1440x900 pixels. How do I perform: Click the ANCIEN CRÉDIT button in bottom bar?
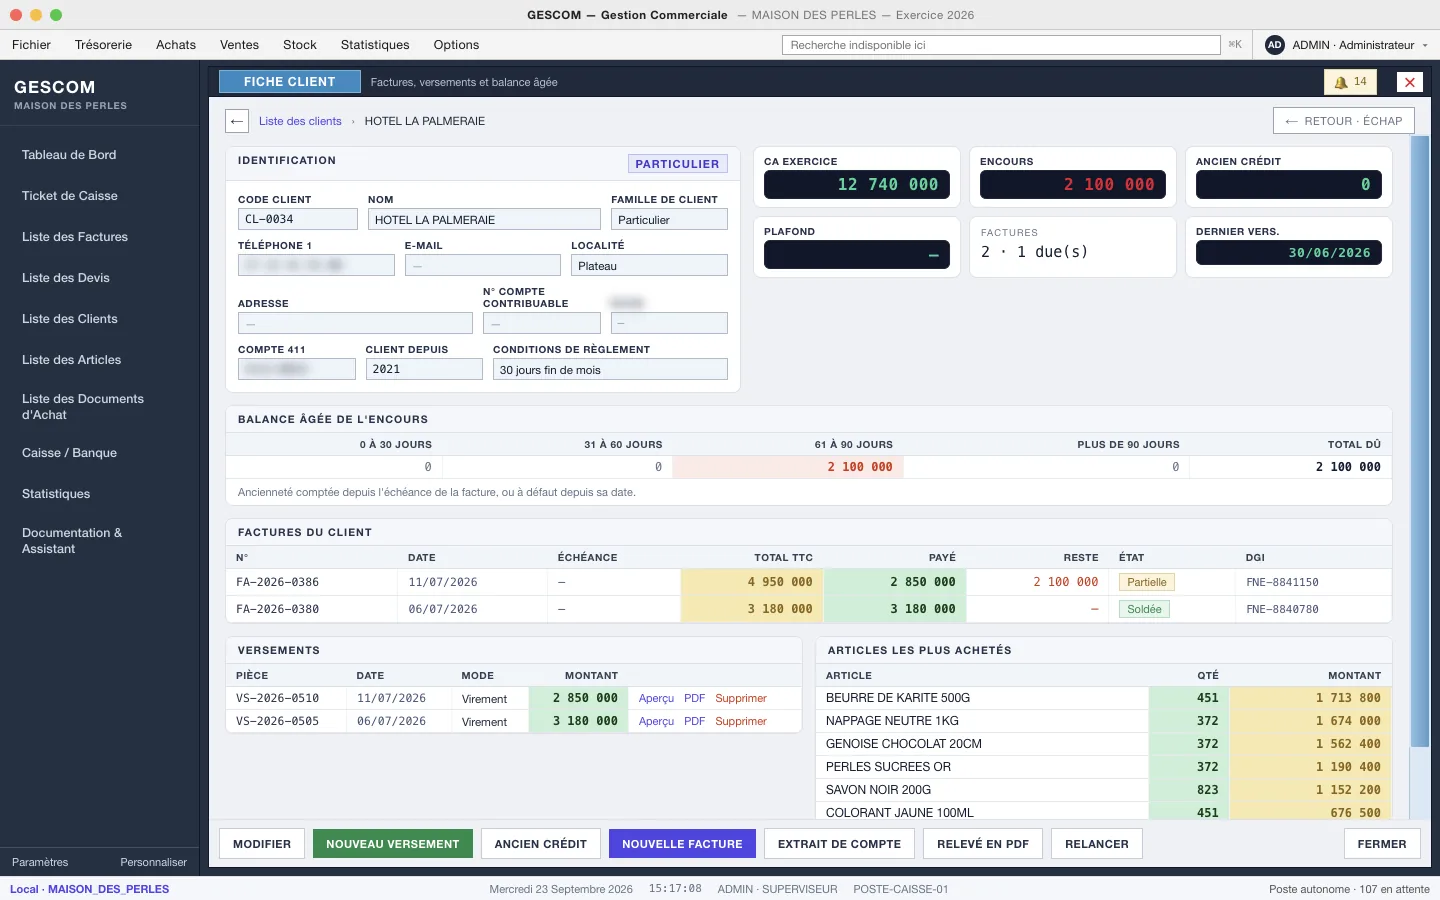[x=541, y=844]
